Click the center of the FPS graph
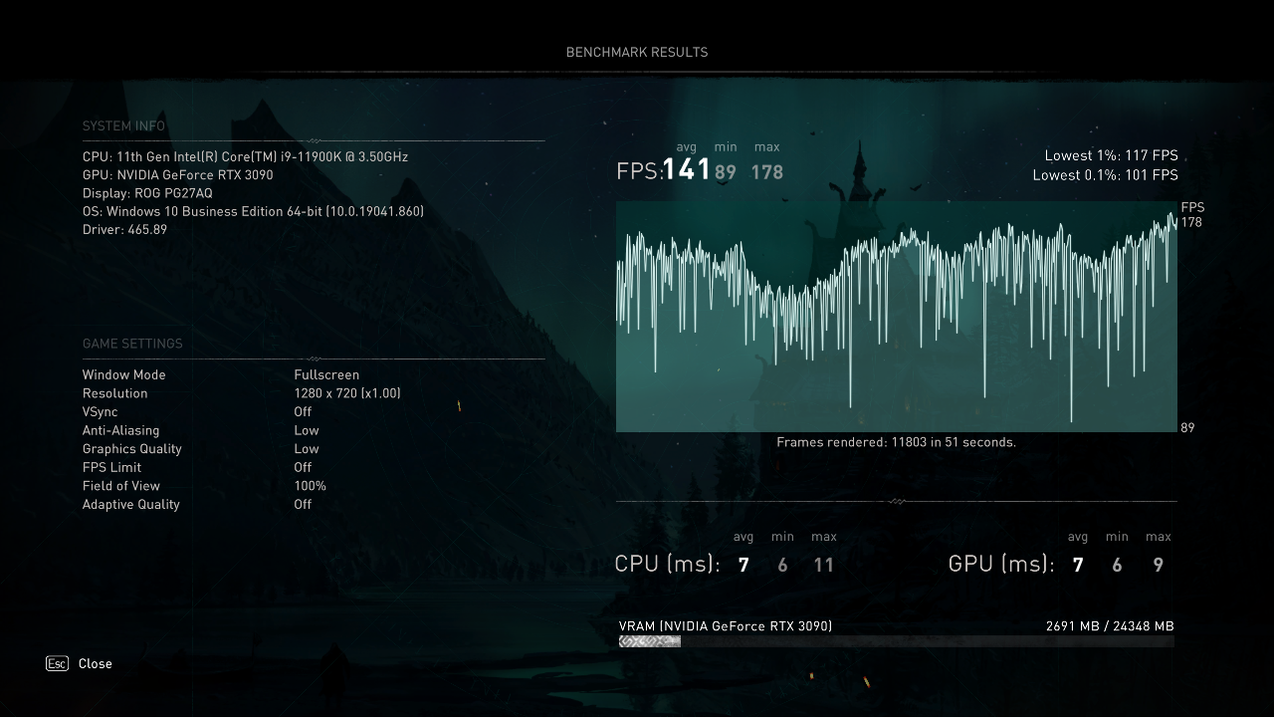The height and width of the screenshot is (720, 1274). click(896, 317)
